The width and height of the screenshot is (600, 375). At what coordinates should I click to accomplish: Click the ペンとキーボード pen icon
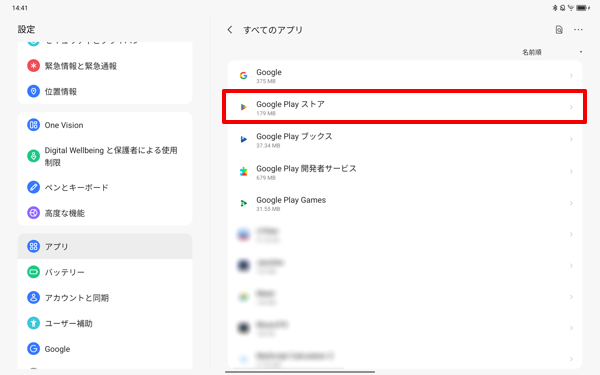click(x=33, y=187)
